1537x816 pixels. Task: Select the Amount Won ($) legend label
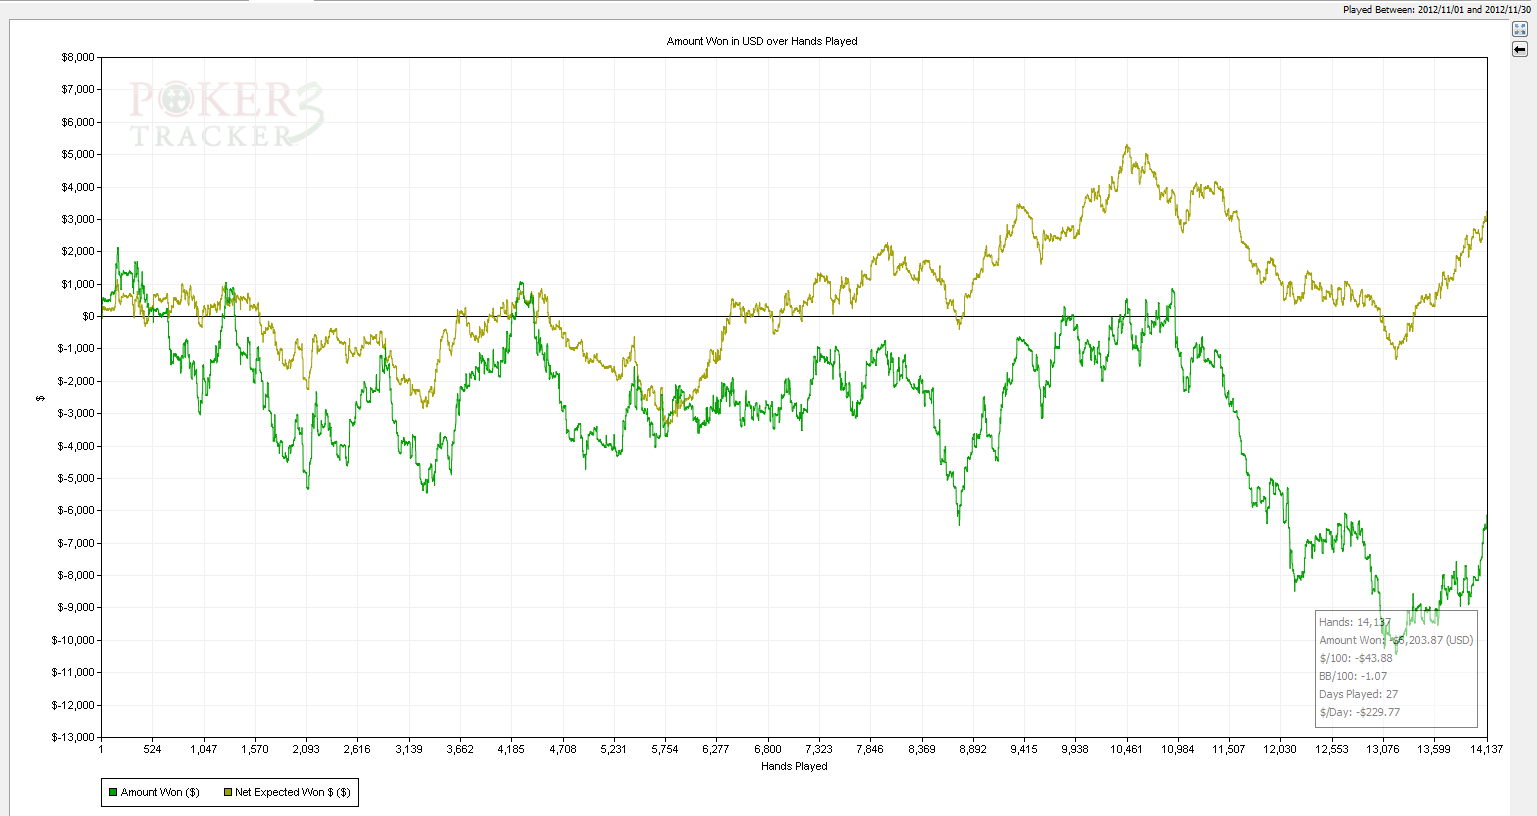point(160,793)
